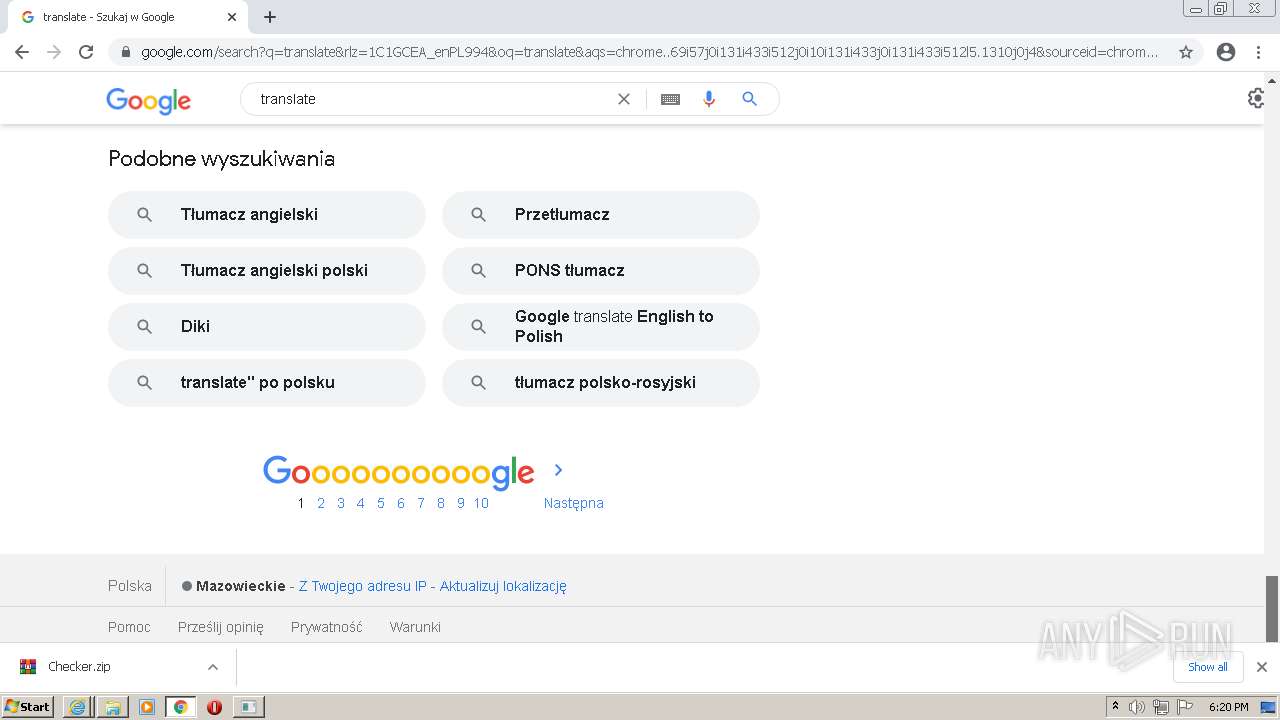This screenshot has width=1280, height=720.
Task: Click the volume icon in system tray
Action: click(x=1137, y=707)
